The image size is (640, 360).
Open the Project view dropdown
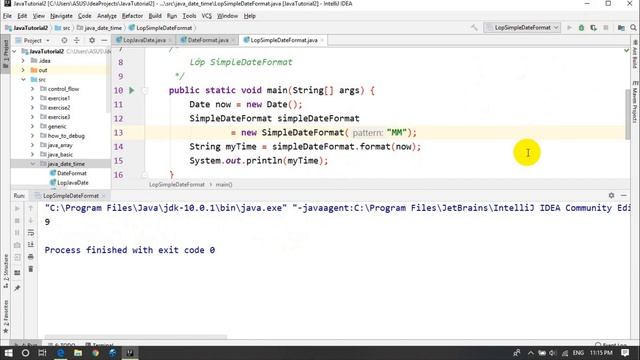tap(33, 40)
